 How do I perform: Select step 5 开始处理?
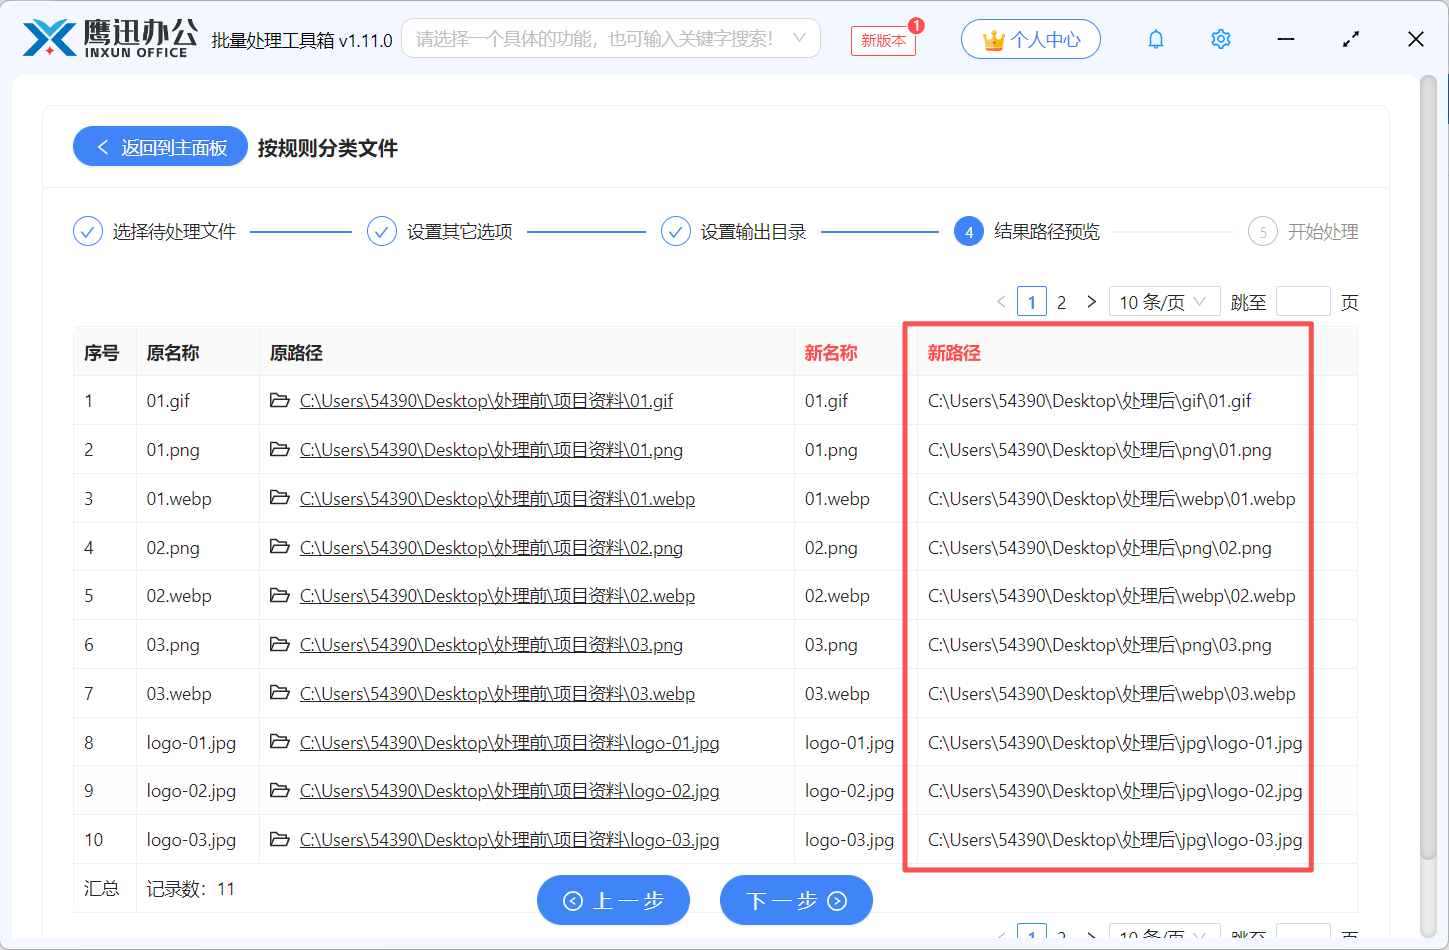click(1303, 231)
